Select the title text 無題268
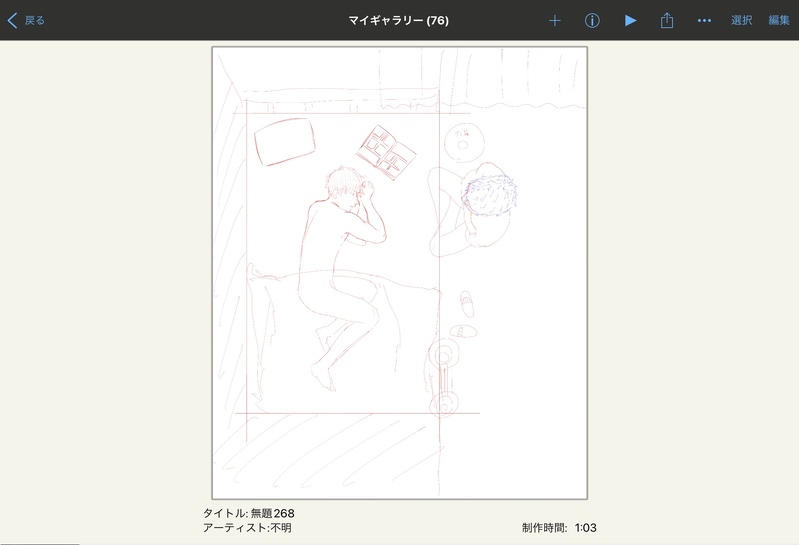 pos(273,513)
